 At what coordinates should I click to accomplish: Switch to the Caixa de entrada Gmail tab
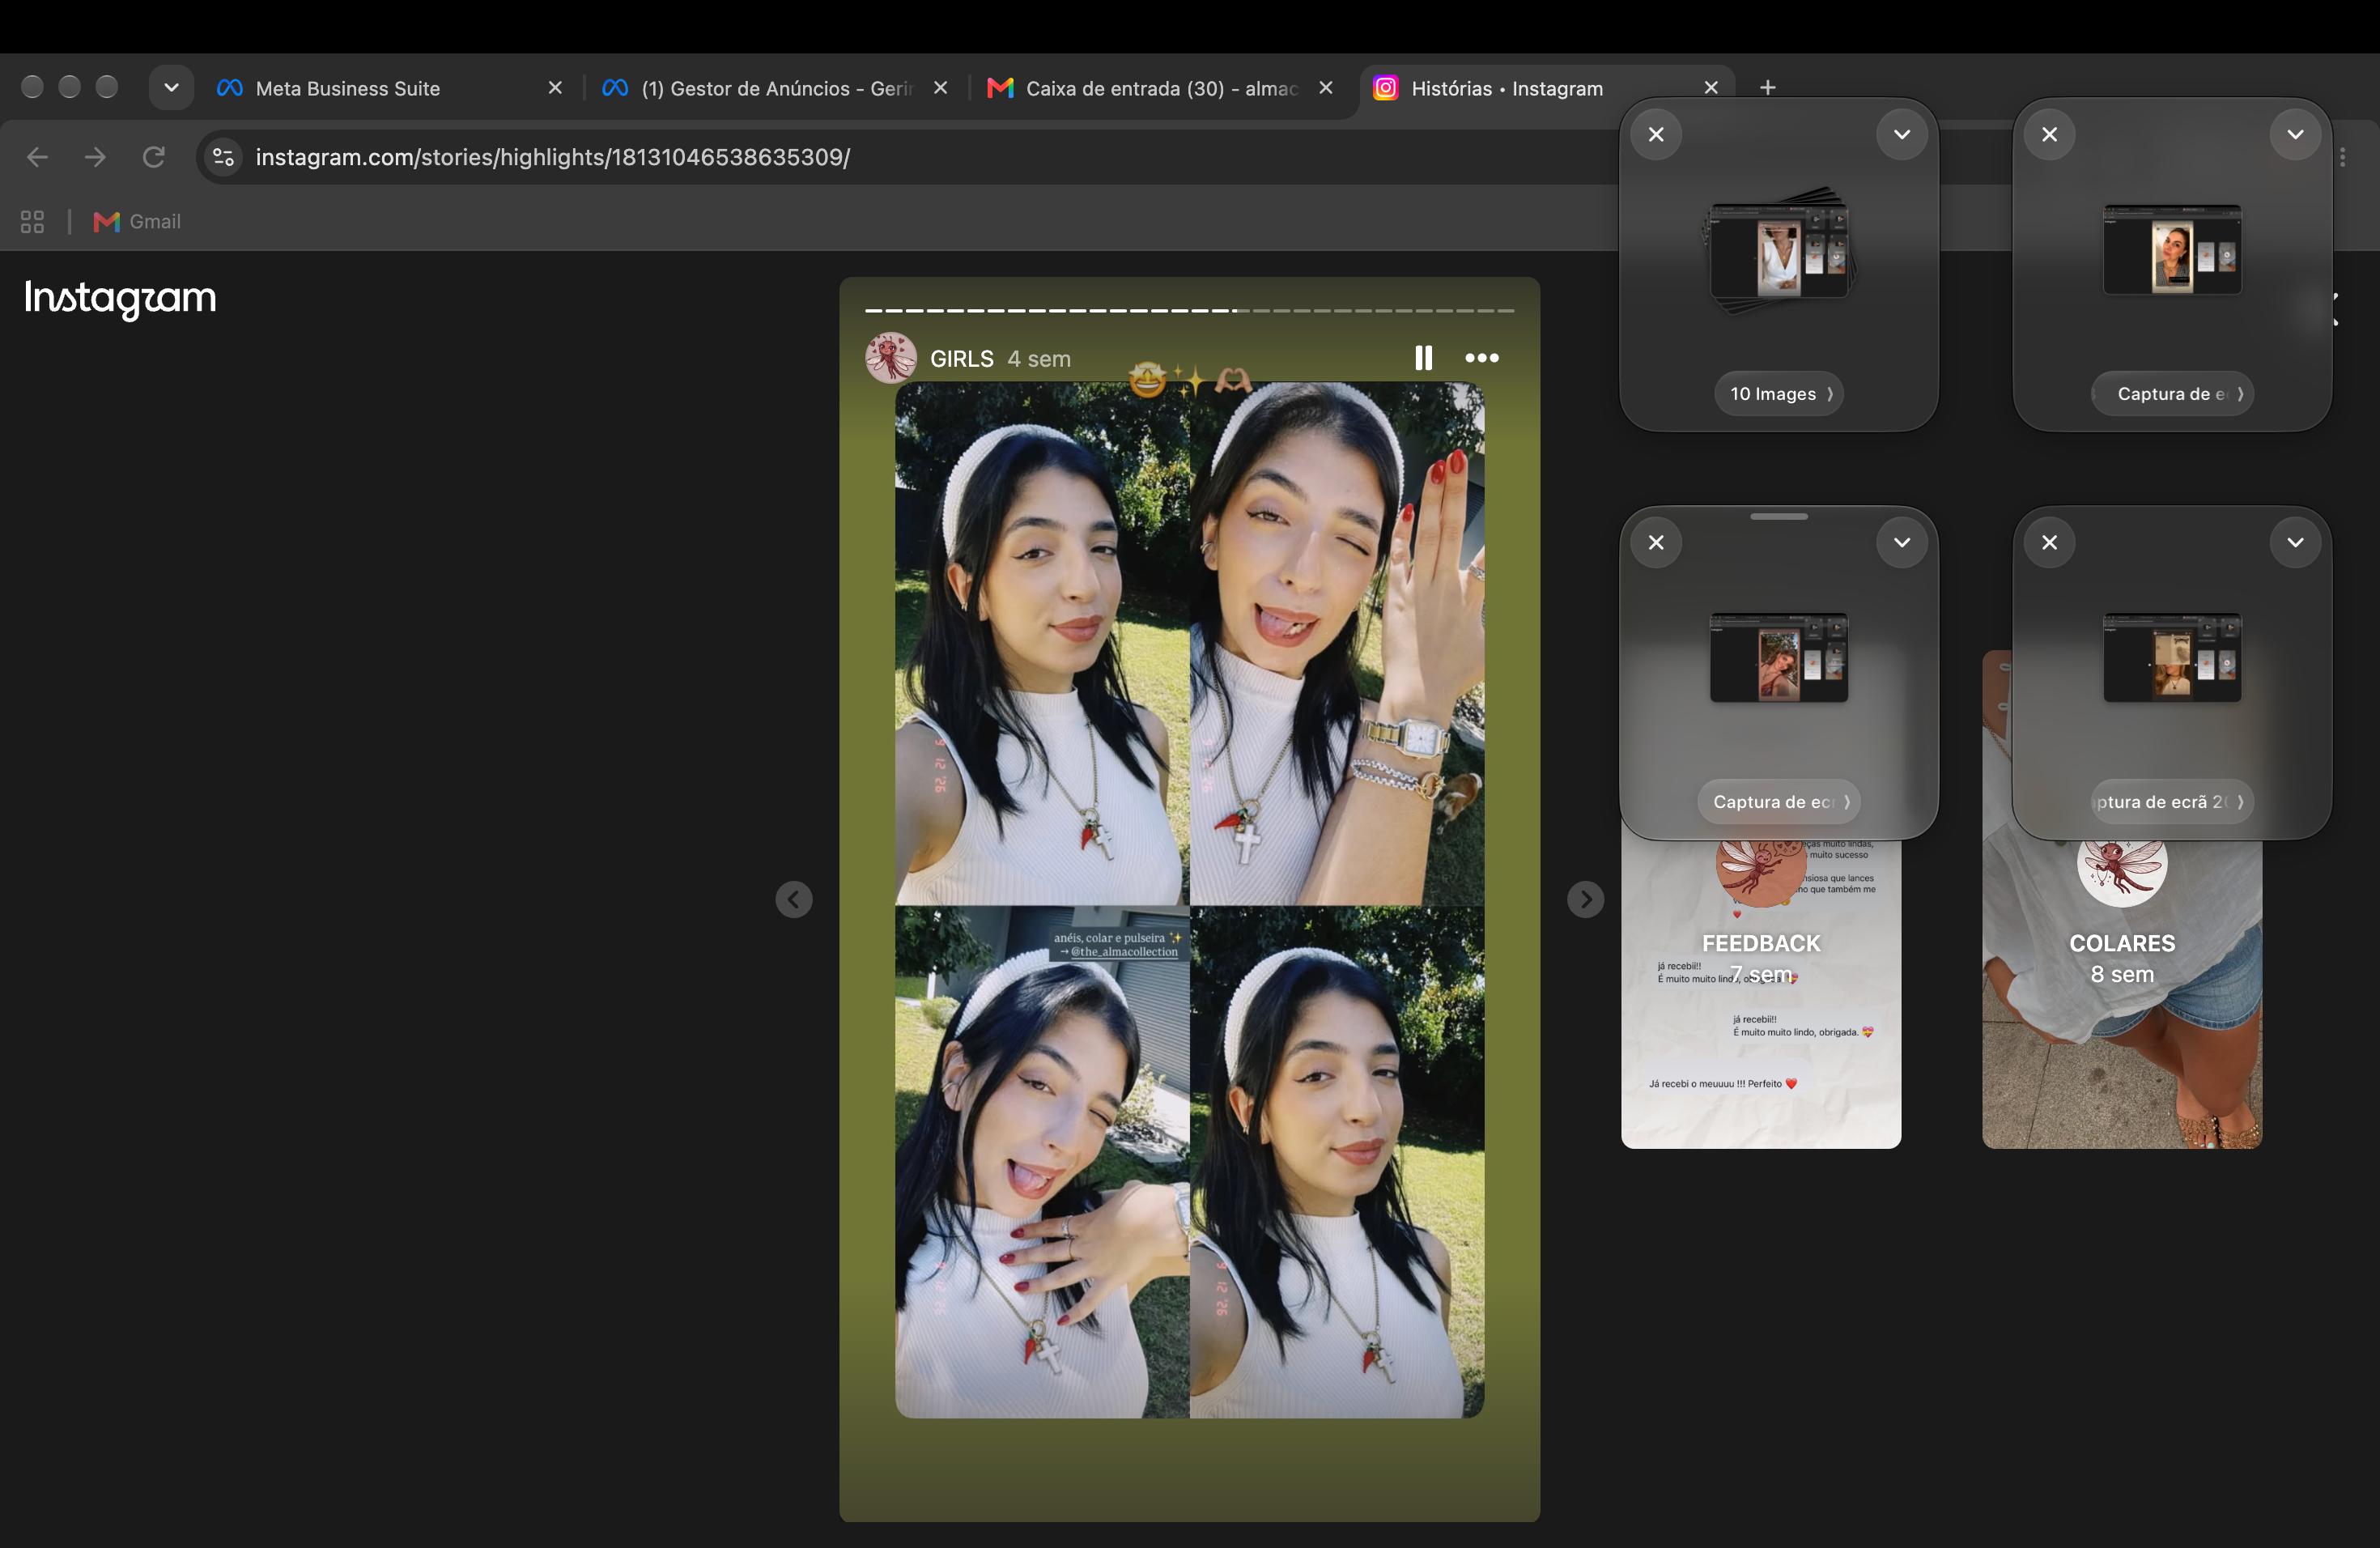[x=1160, y=88]
